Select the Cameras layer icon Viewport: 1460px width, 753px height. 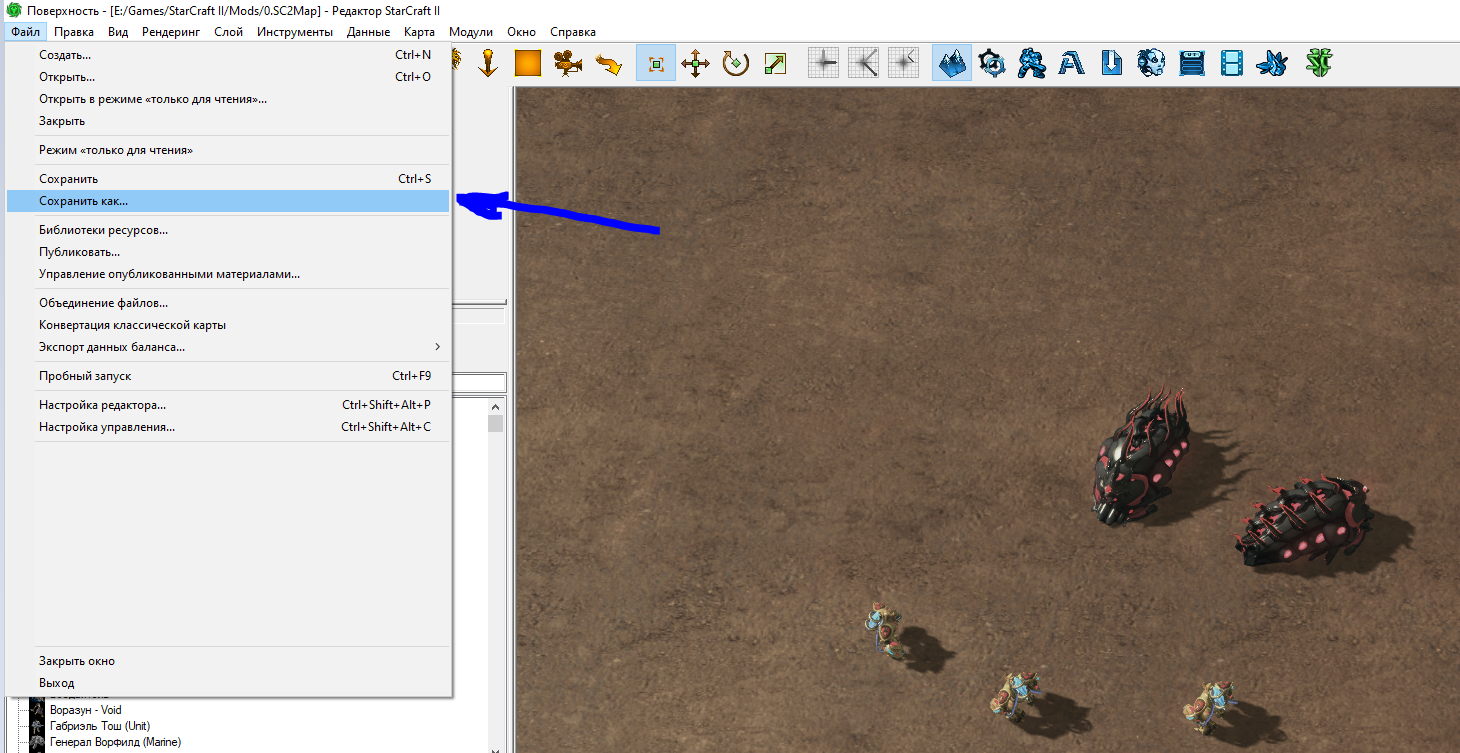pyautogui.click(x=568, y=63)
